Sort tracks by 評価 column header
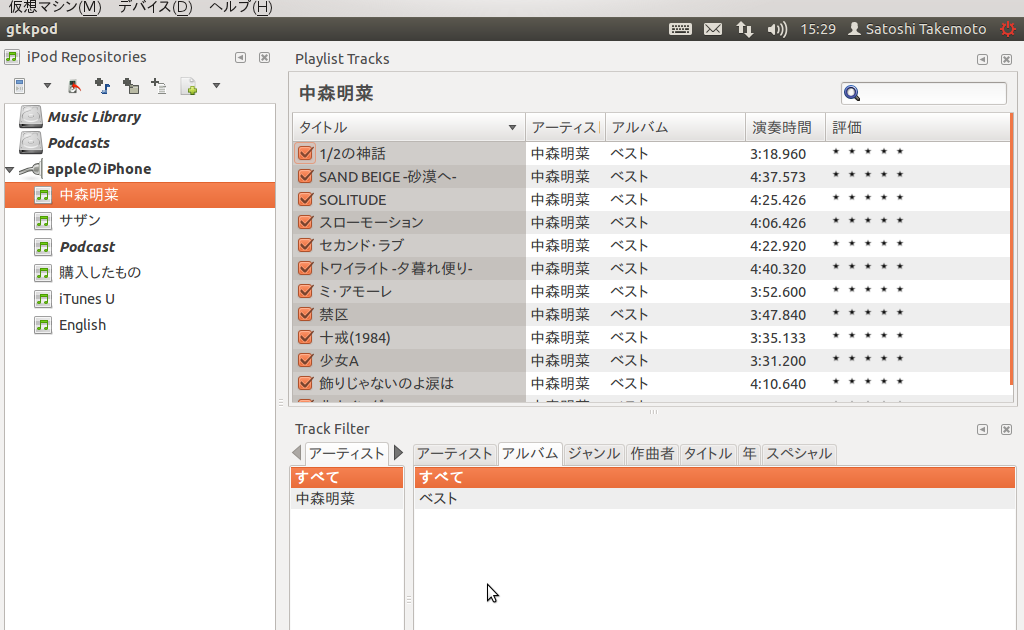This screenshot has width=1024, height=630. pyautogui.click(x=917, y=127)
